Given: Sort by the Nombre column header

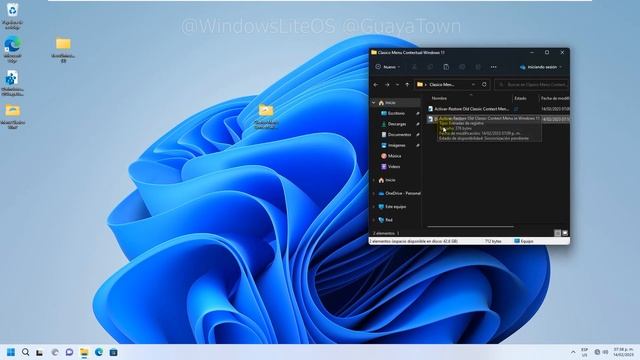Looking at the screenshot, I should (439, 98).
